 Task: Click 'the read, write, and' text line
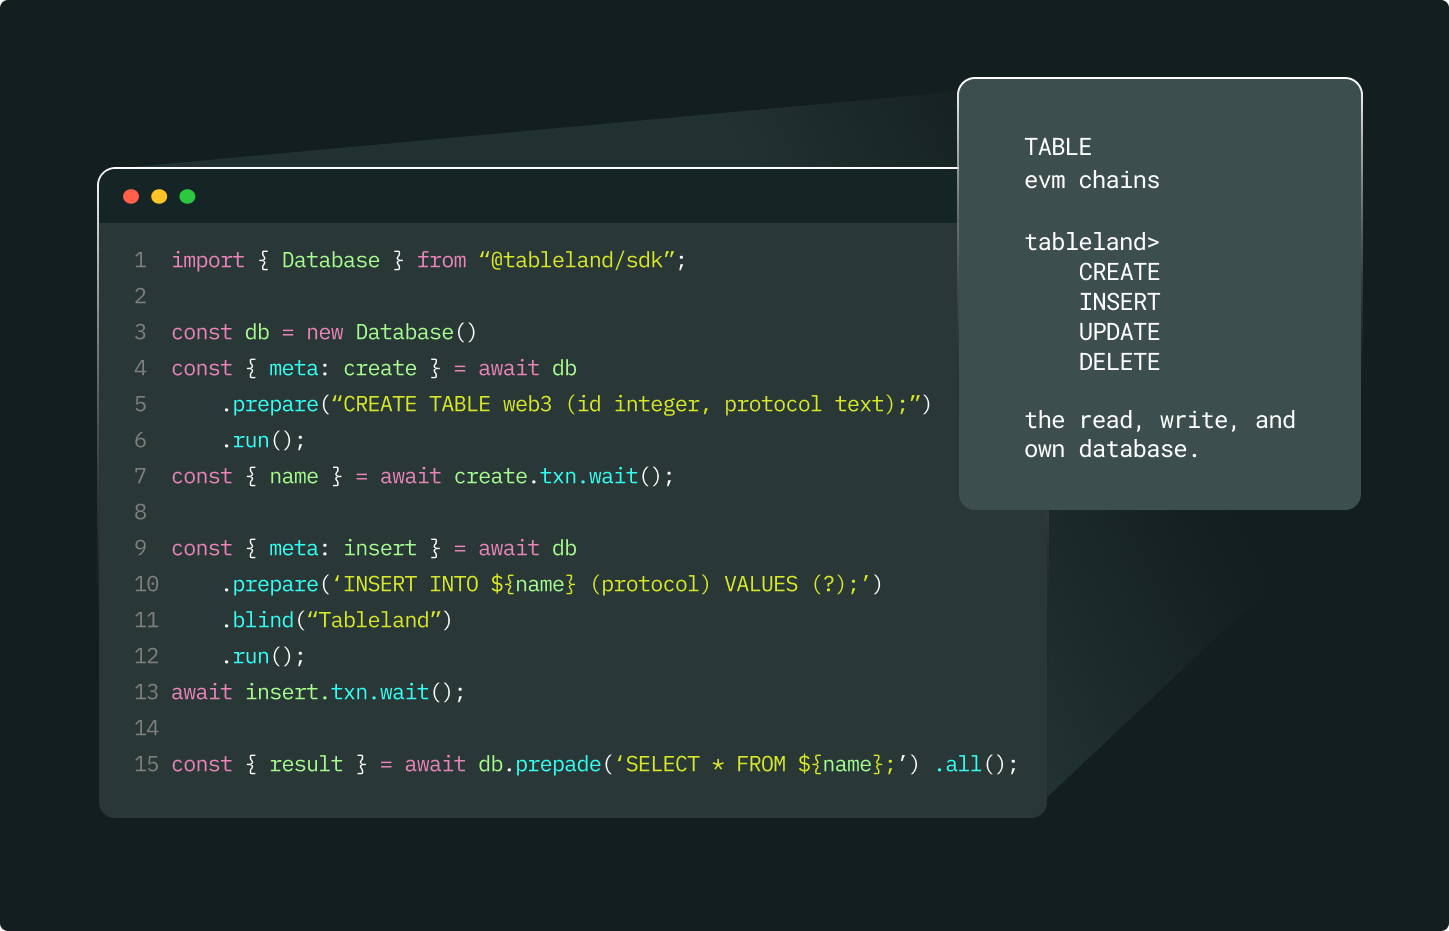click(x=1160, y=420)
